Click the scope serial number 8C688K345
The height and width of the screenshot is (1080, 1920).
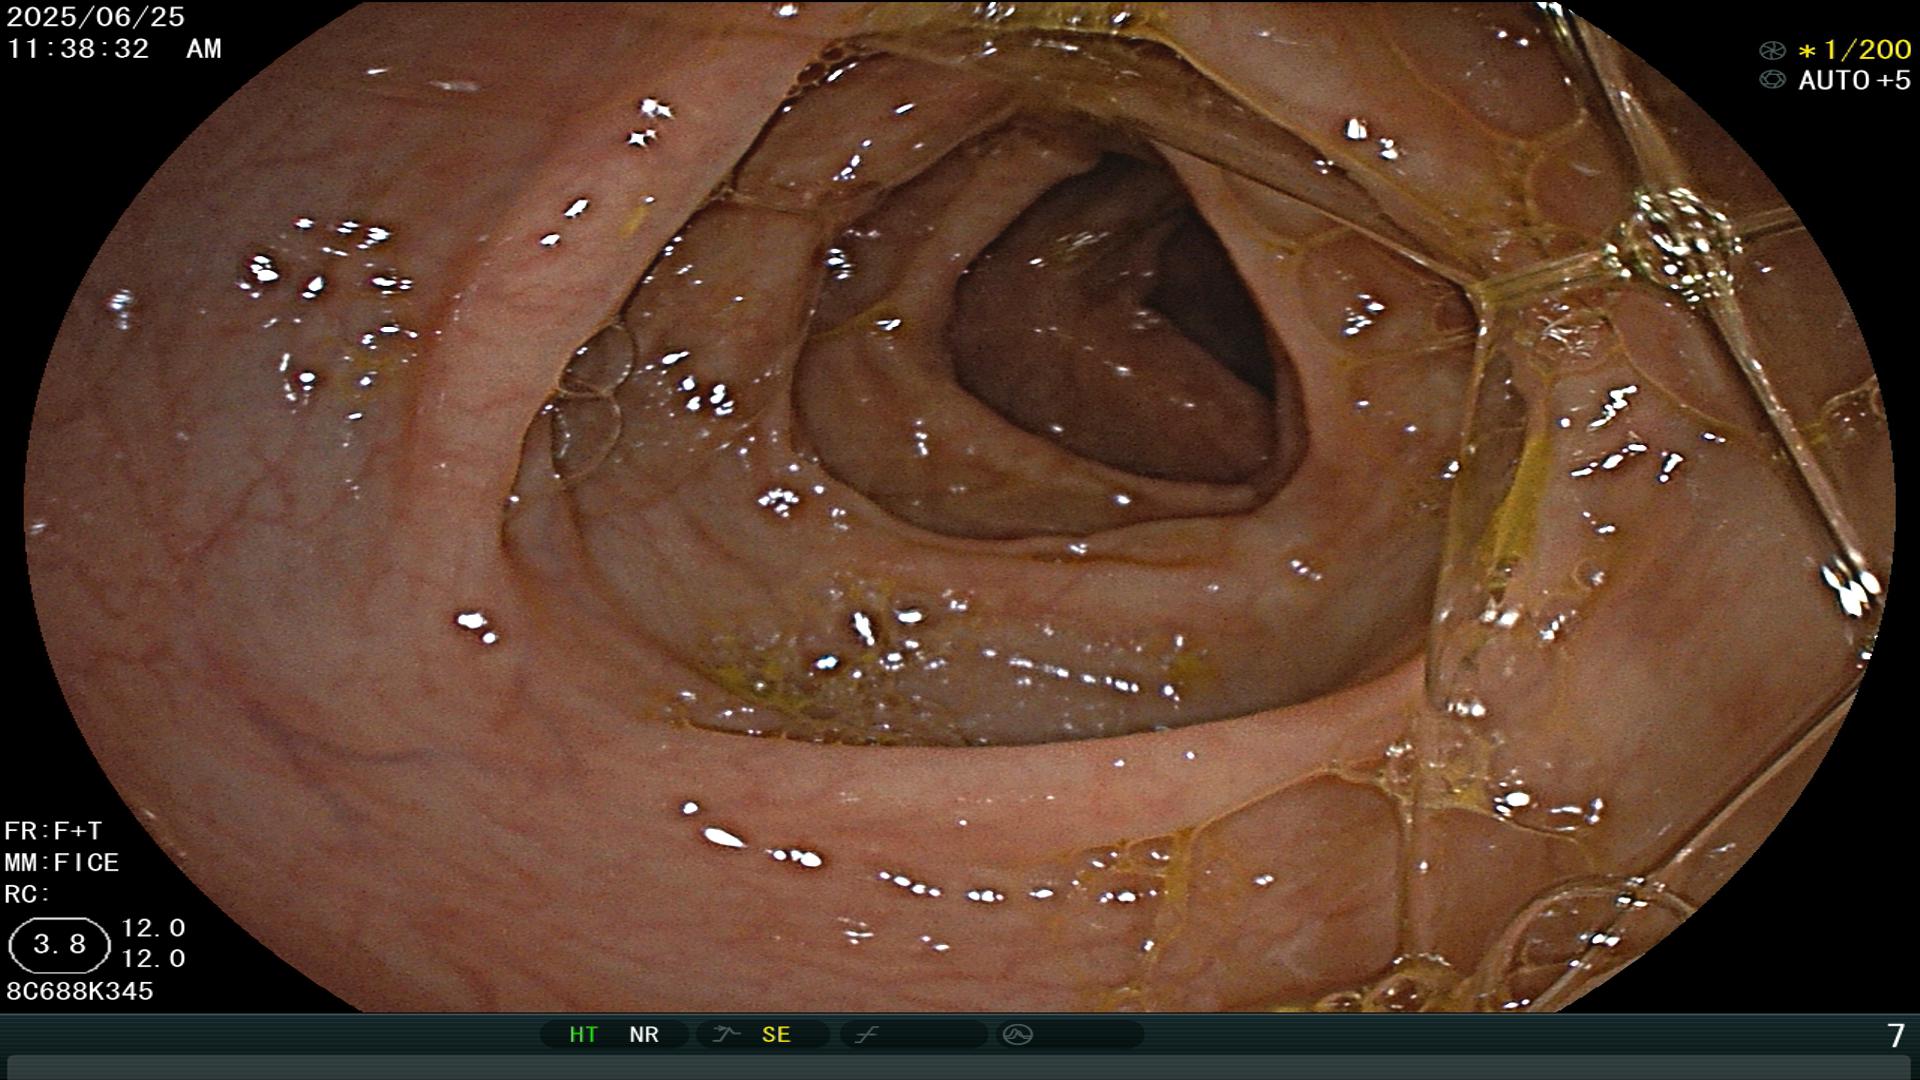[80, 991]
